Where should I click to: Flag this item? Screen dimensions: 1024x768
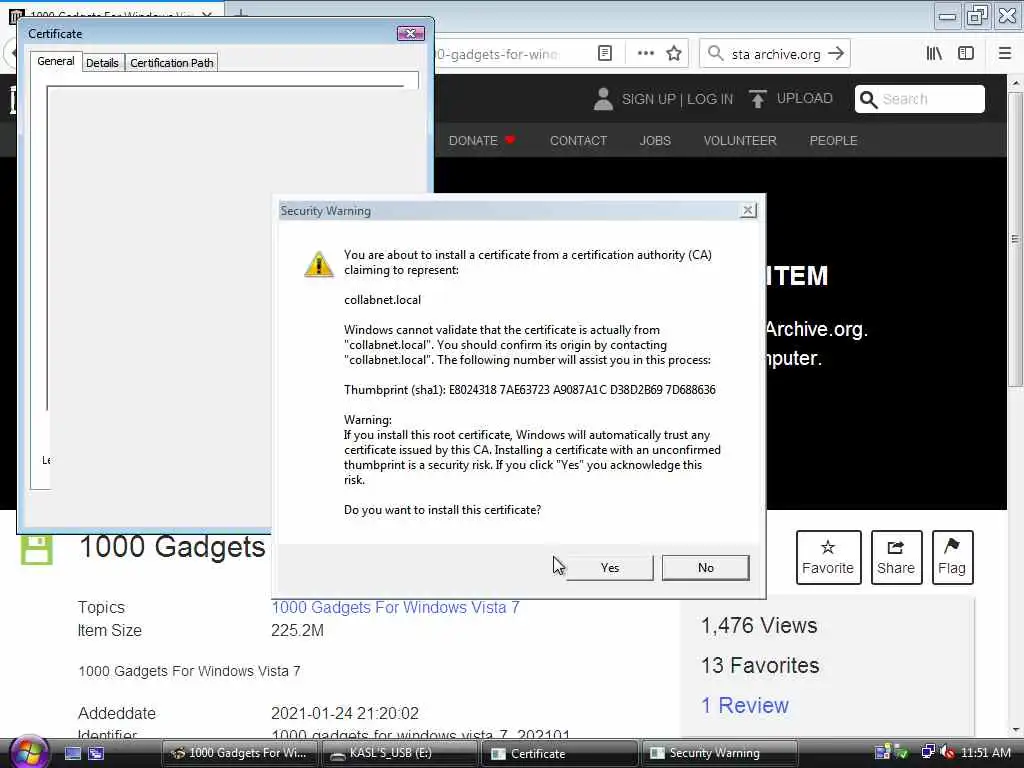coord(952,557)
